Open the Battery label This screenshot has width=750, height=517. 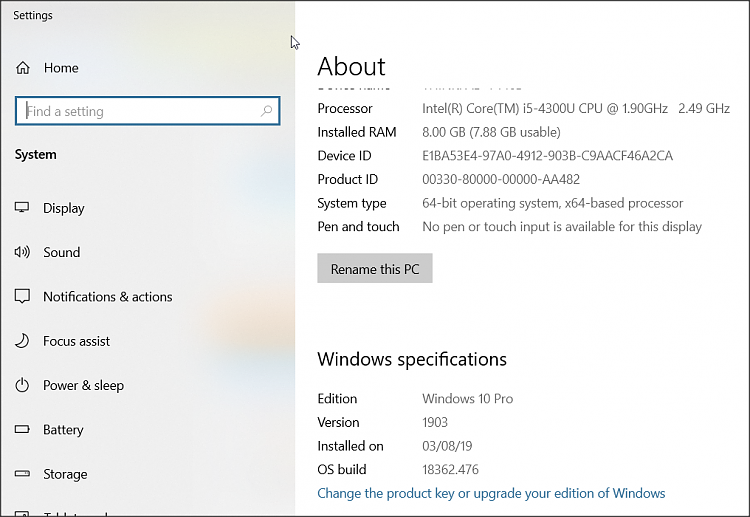pyautogui.click(x=63, y=429)
